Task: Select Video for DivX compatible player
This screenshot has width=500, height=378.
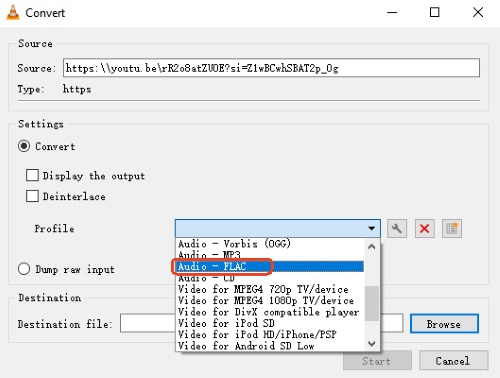Action: point(270,312)
